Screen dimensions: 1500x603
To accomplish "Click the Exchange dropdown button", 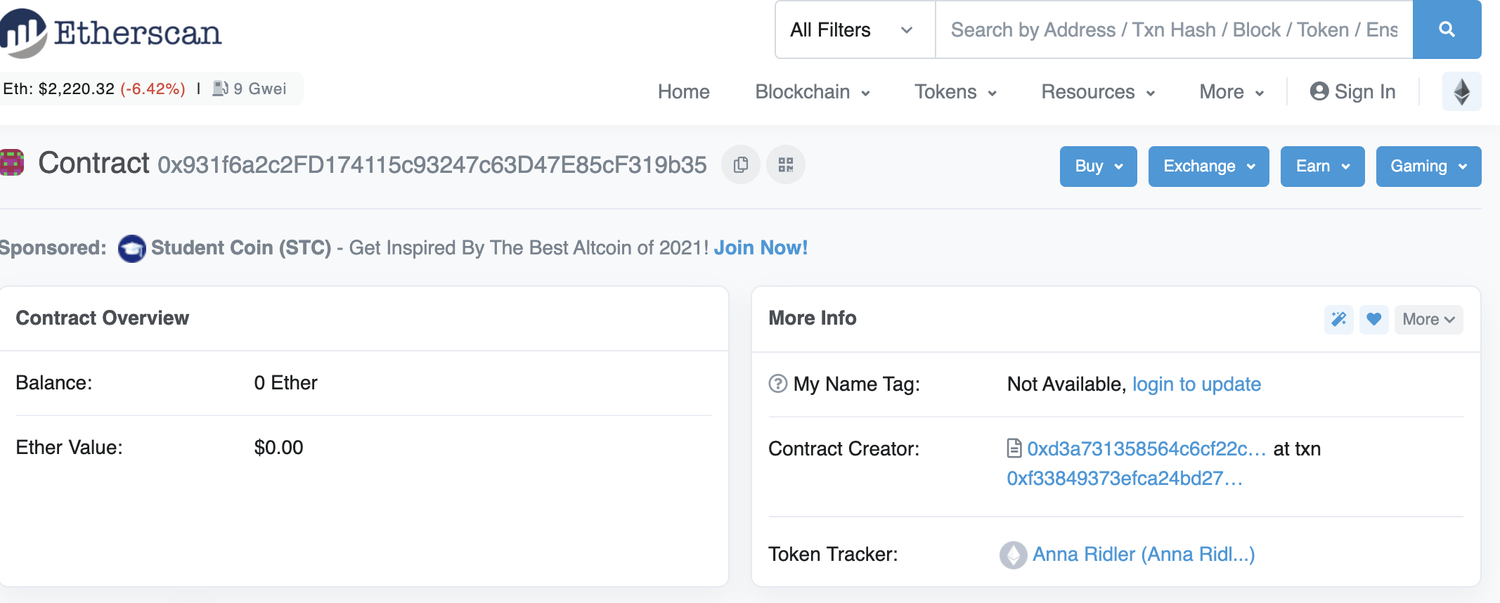I will [x=1208, y=166].
